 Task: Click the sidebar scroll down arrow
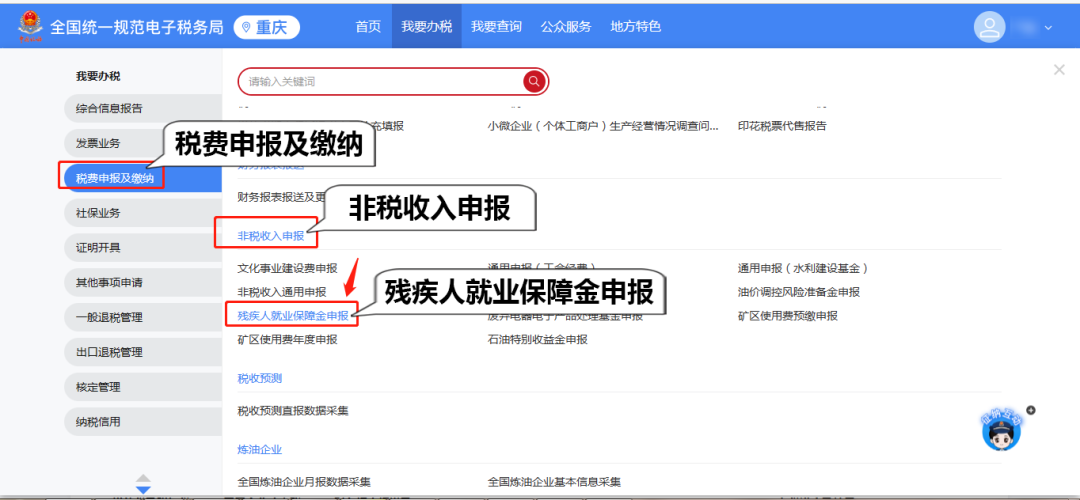(143, 488)
